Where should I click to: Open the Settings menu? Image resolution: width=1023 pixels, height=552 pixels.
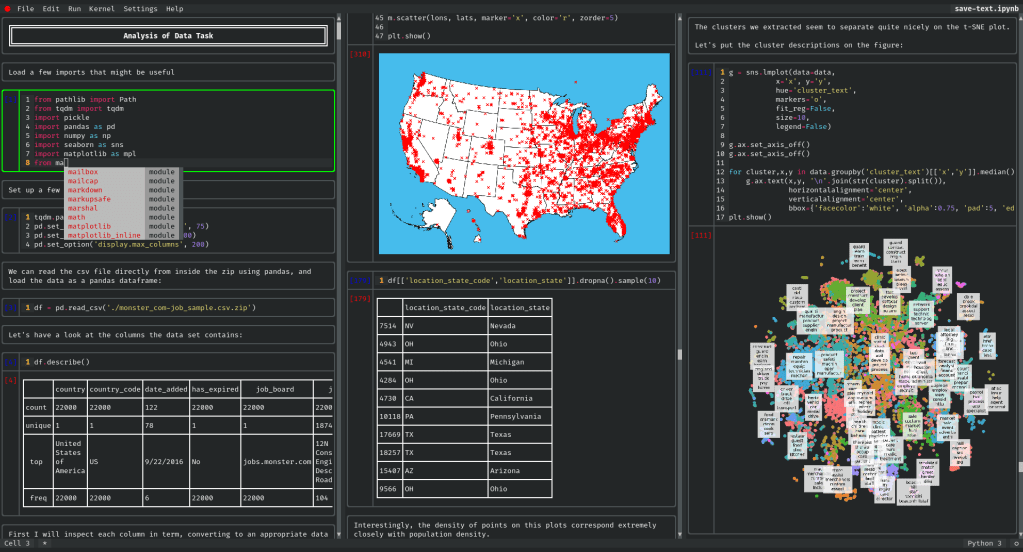click(139, 8)
